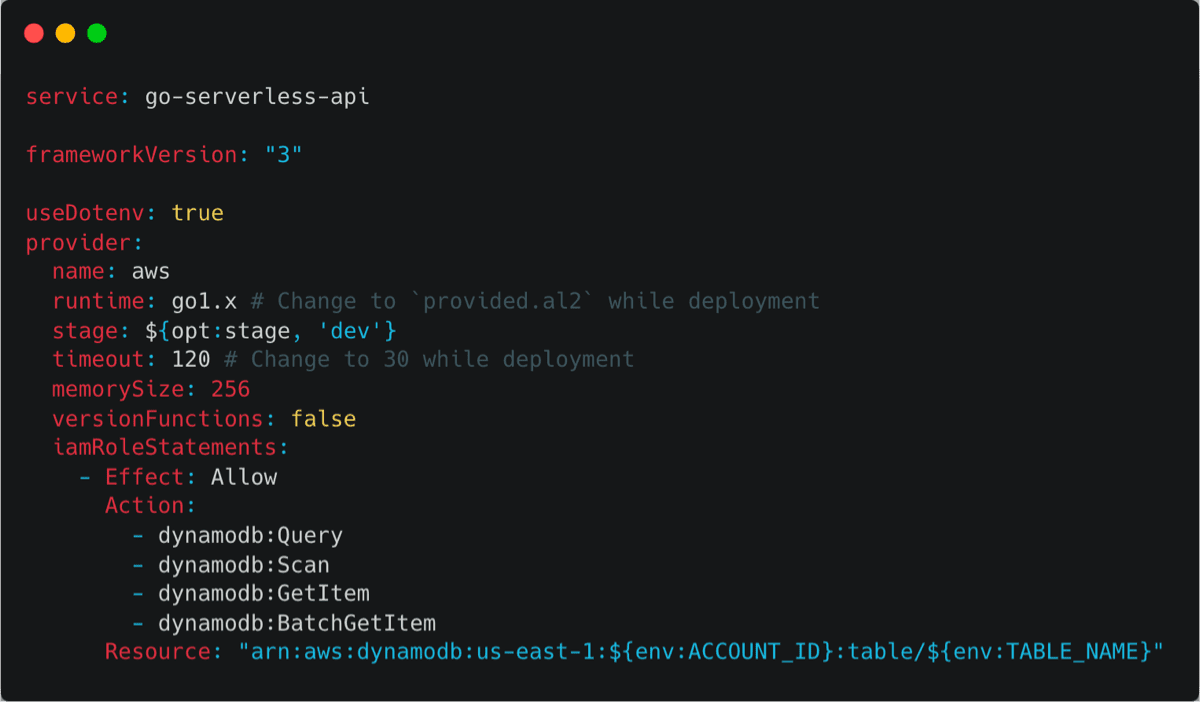The width and height of the screenshot is (1200, 702).
Task: Click the comment mentioning provided.al2
Action: 548,301
